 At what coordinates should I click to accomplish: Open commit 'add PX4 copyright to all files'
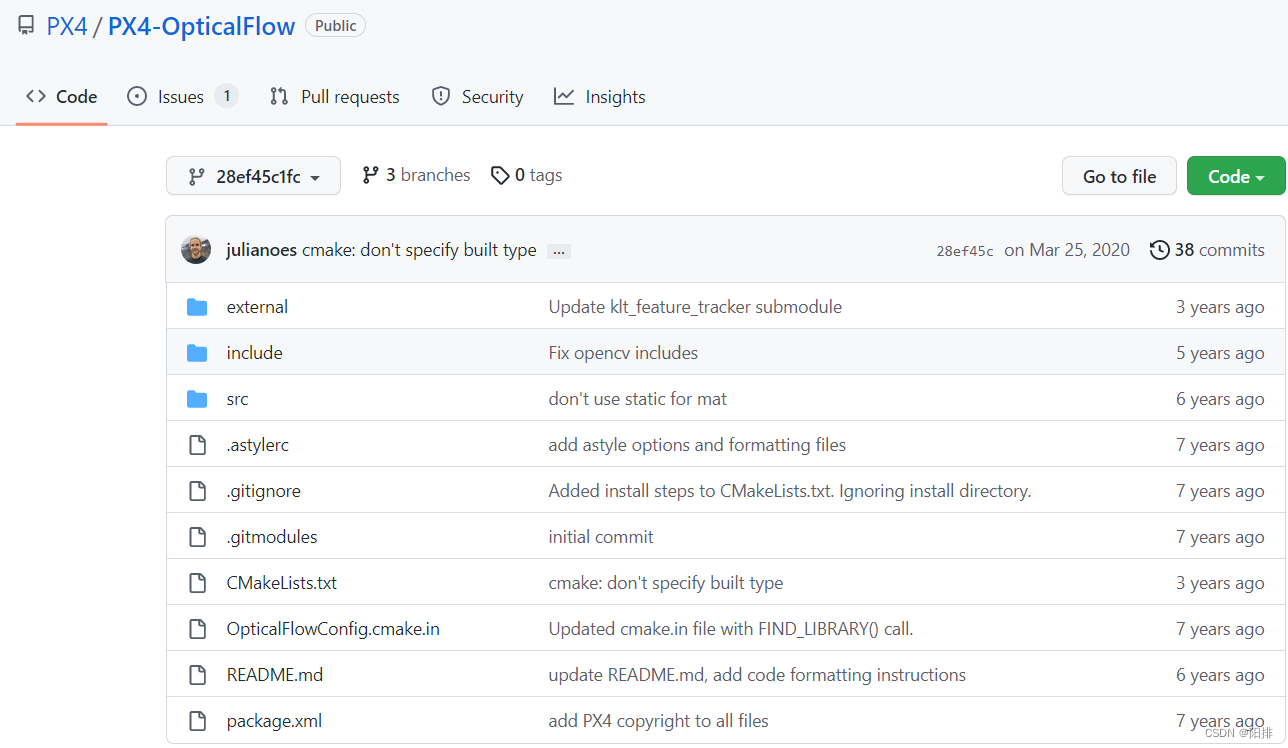point(659,721)
